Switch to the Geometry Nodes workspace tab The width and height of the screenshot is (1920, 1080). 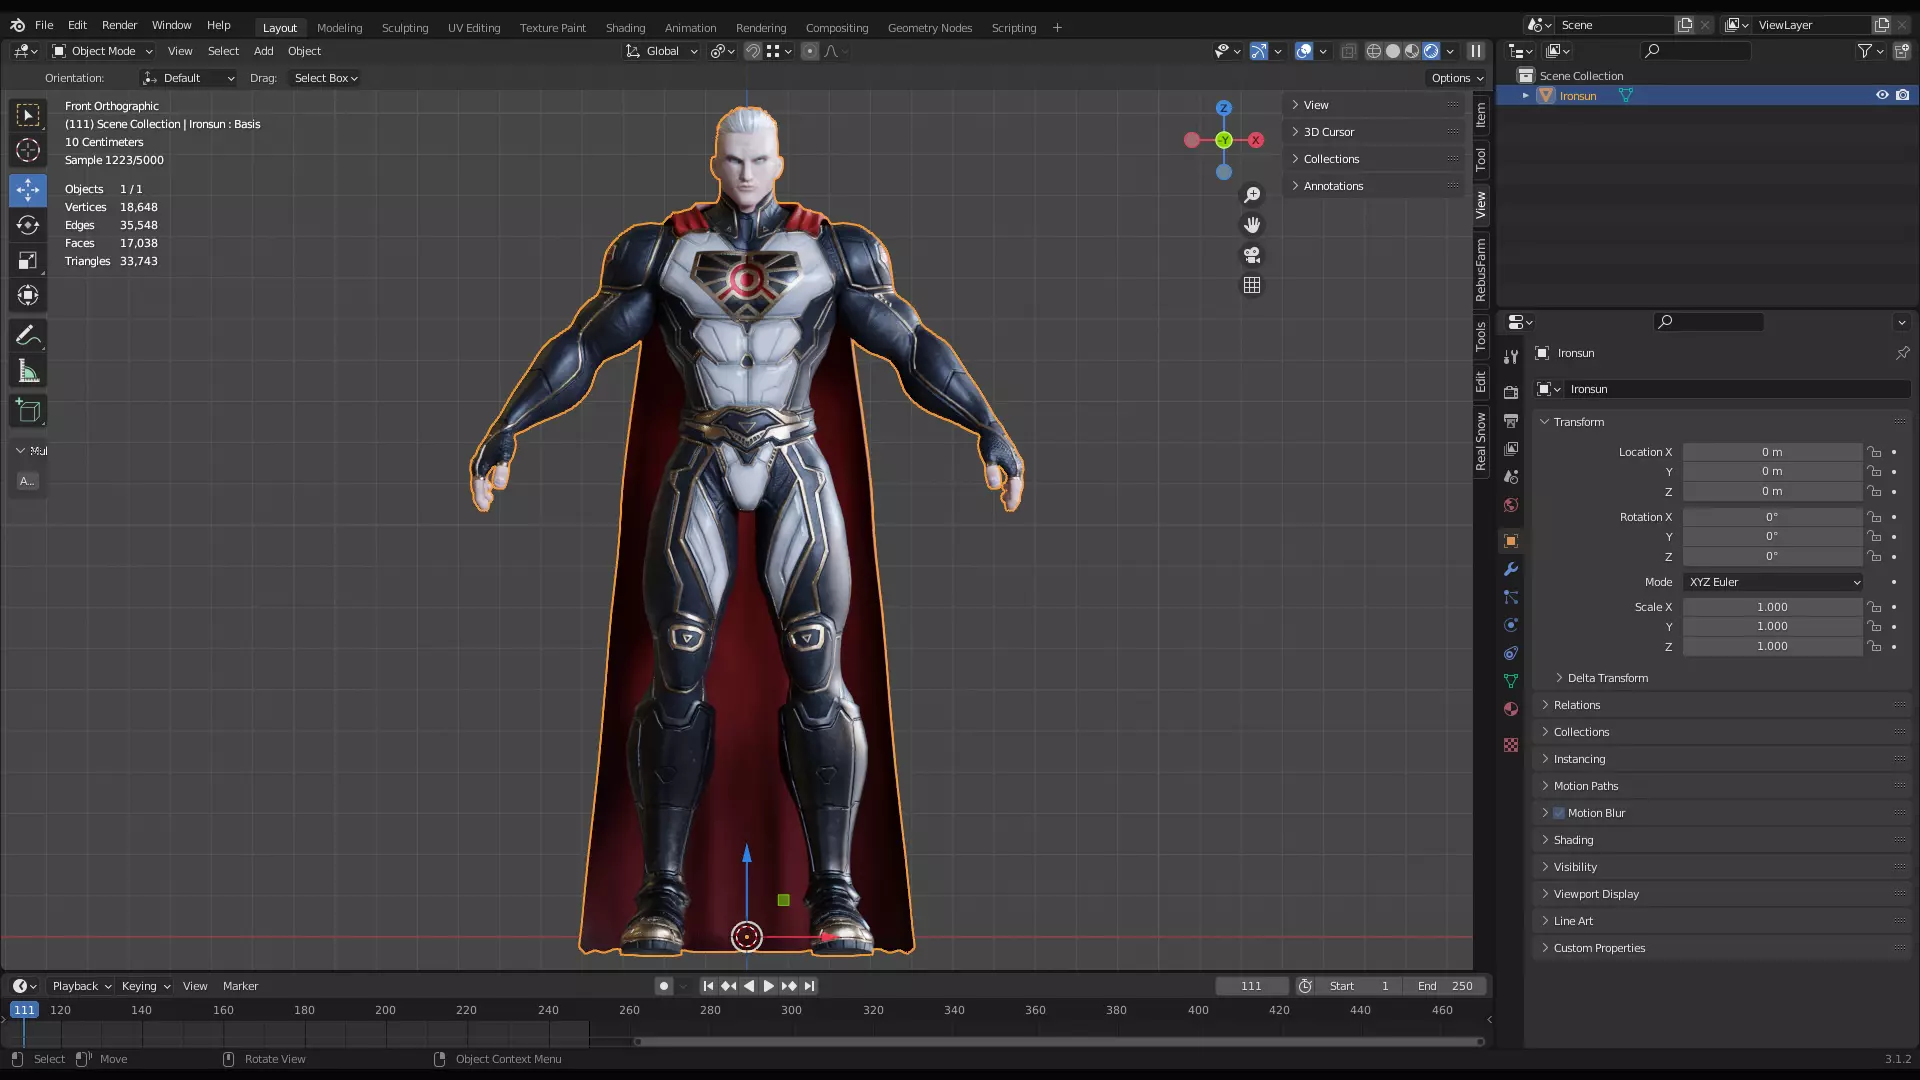click(x=930, y=28)
